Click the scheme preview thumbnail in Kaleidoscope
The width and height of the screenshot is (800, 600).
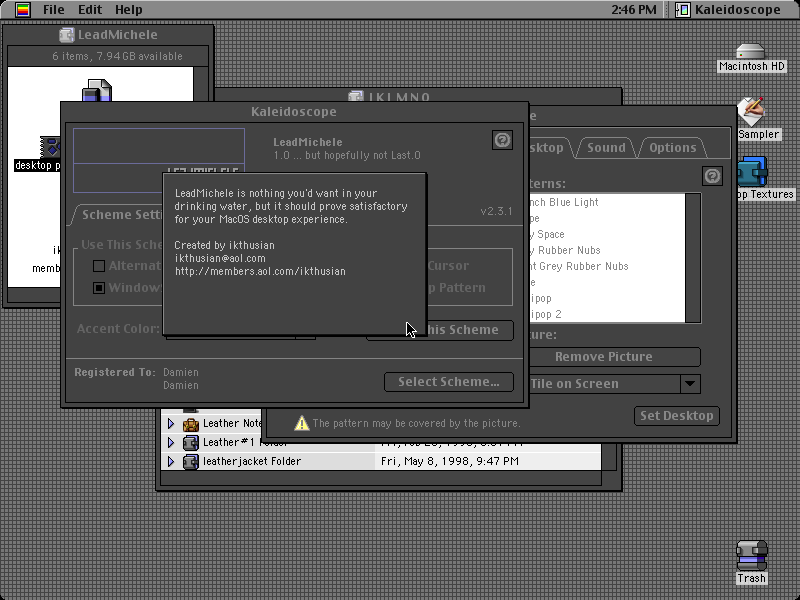pyautogui.click(x=159, y=150)
